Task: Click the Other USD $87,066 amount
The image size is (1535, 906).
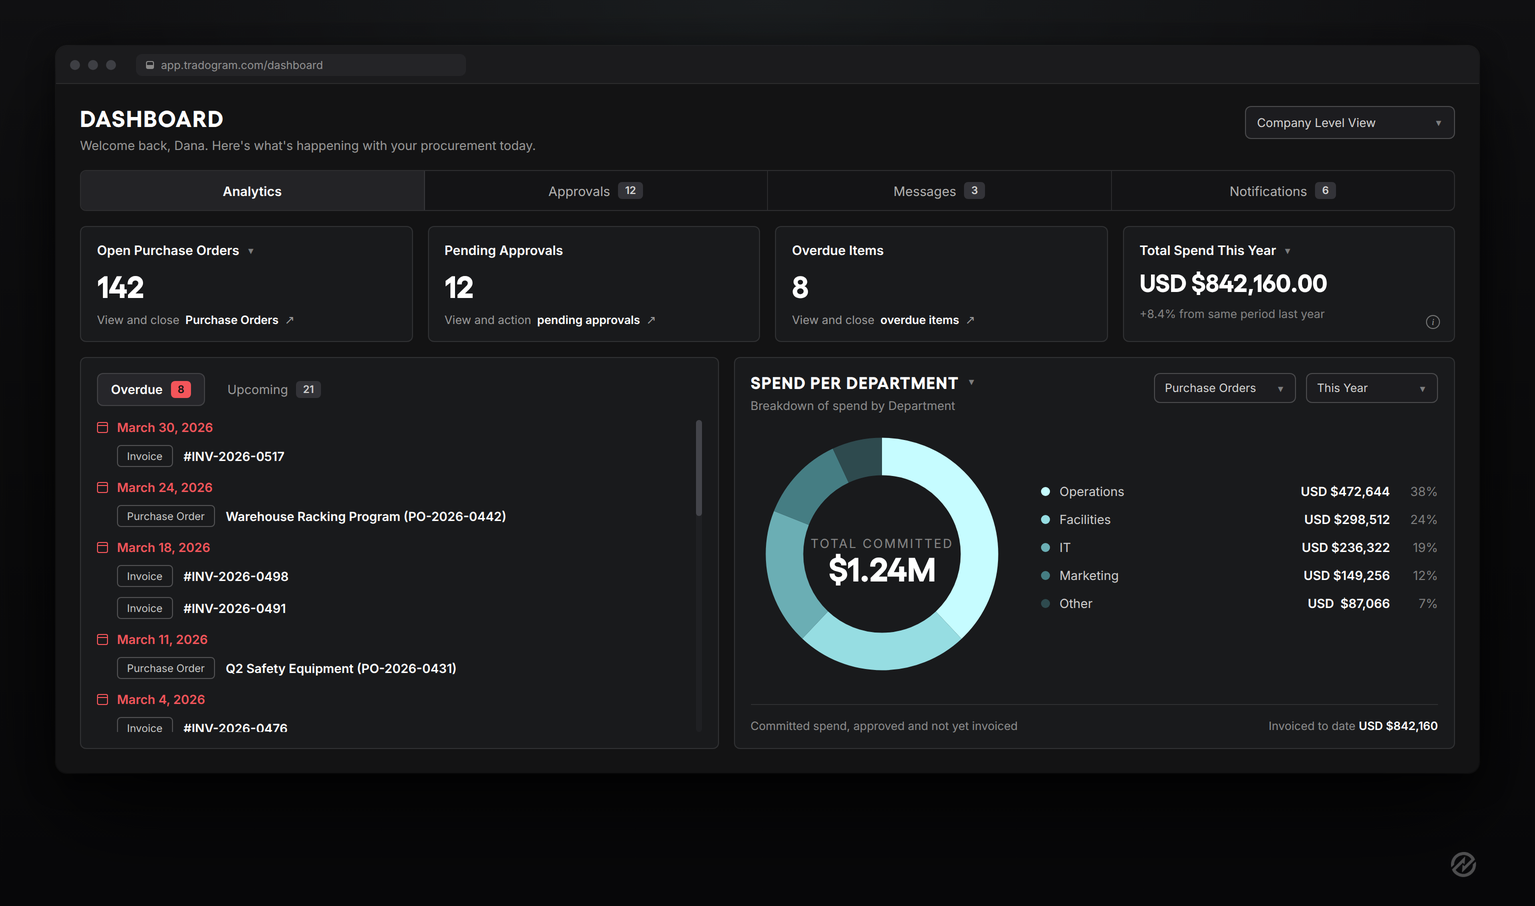Action: click(1349, 603)
